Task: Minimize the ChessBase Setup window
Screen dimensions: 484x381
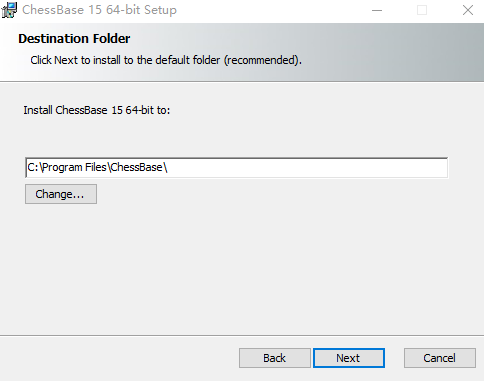Action: [377, 10]
